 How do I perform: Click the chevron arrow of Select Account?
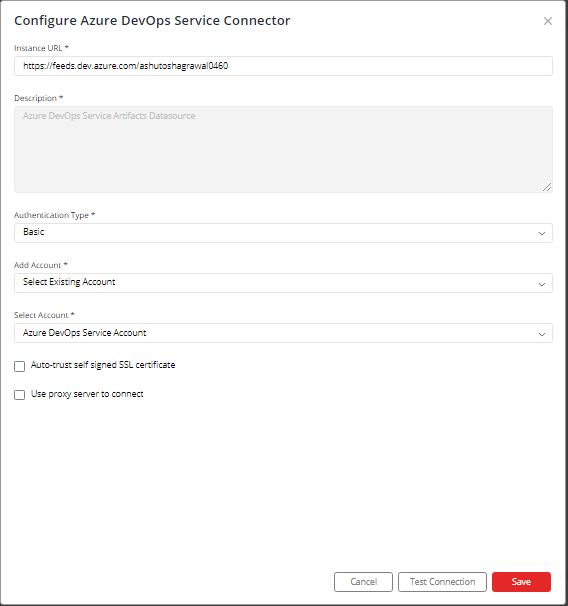pos(542,334)
